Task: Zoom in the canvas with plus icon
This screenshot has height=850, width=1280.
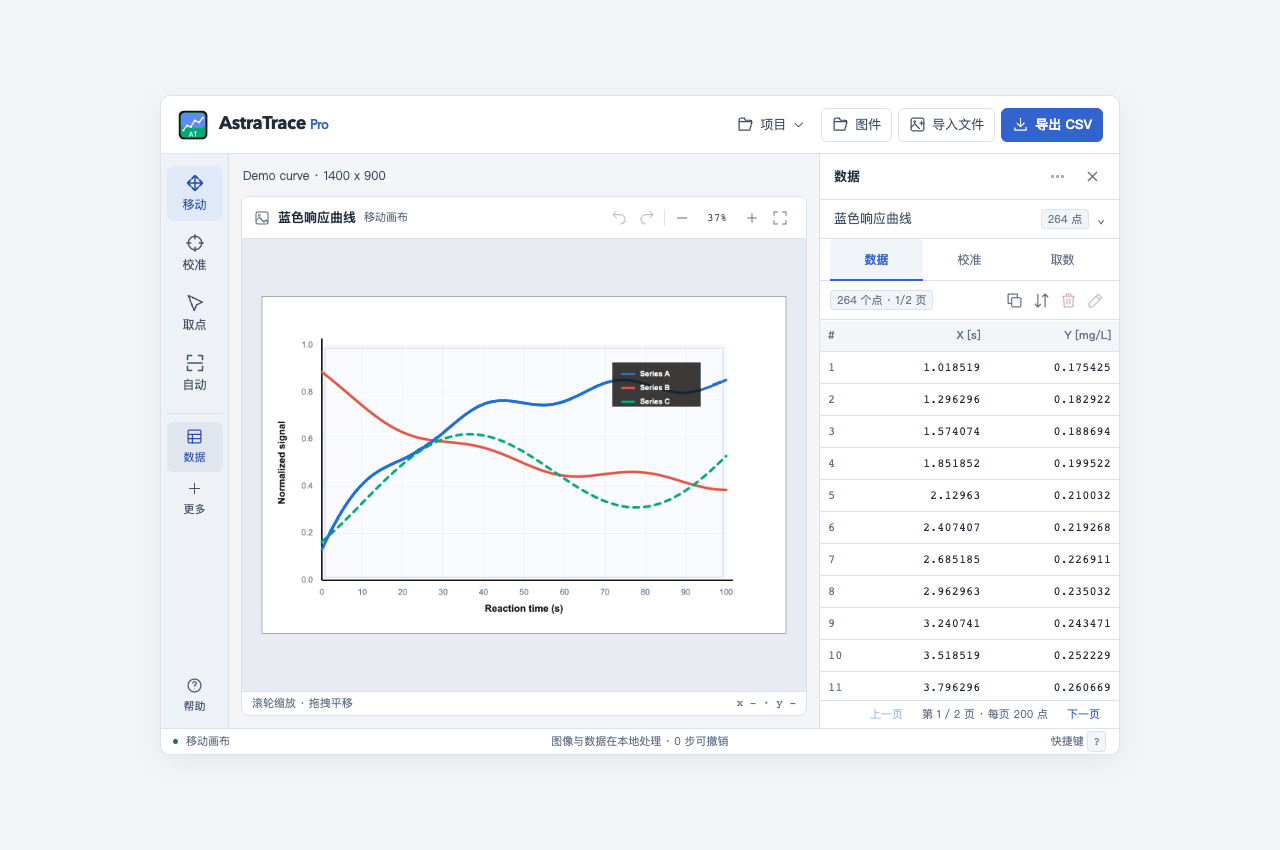Action: (752, 218)
